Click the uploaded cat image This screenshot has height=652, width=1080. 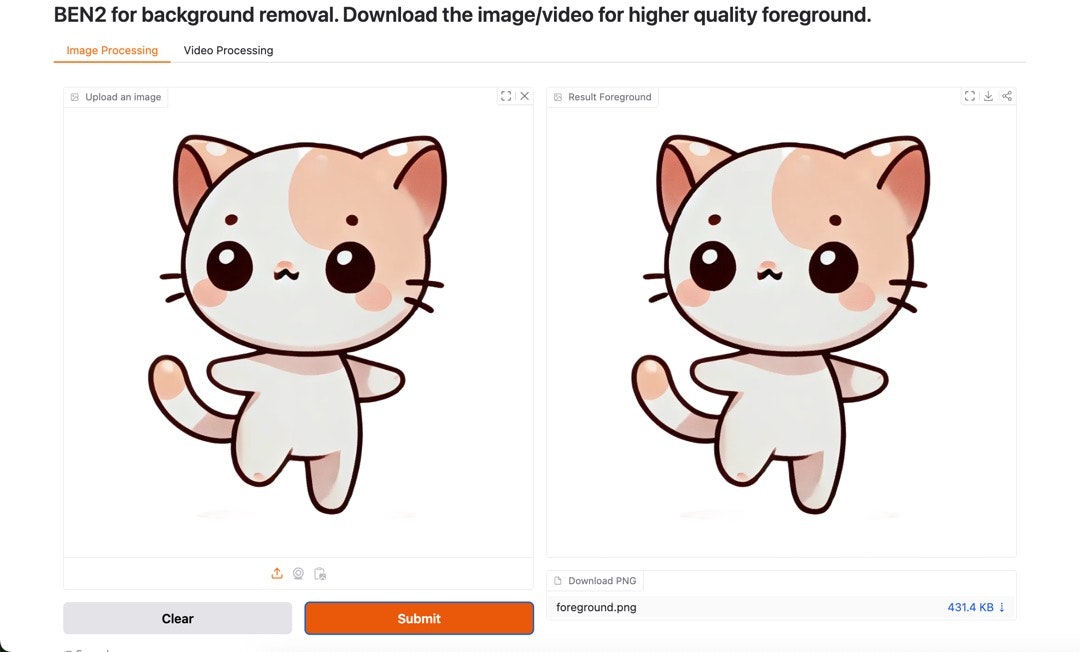tap(298, 324)
